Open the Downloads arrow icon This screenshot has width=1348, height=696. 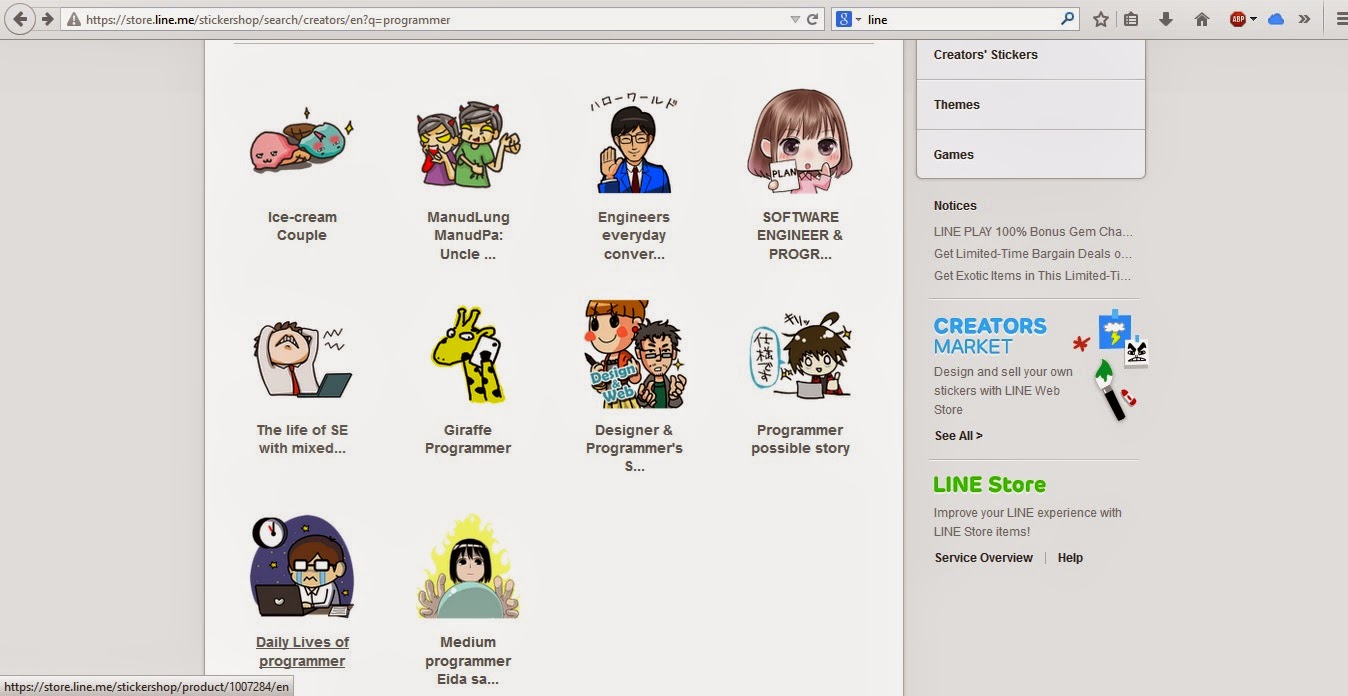(x=1167, y=18)
